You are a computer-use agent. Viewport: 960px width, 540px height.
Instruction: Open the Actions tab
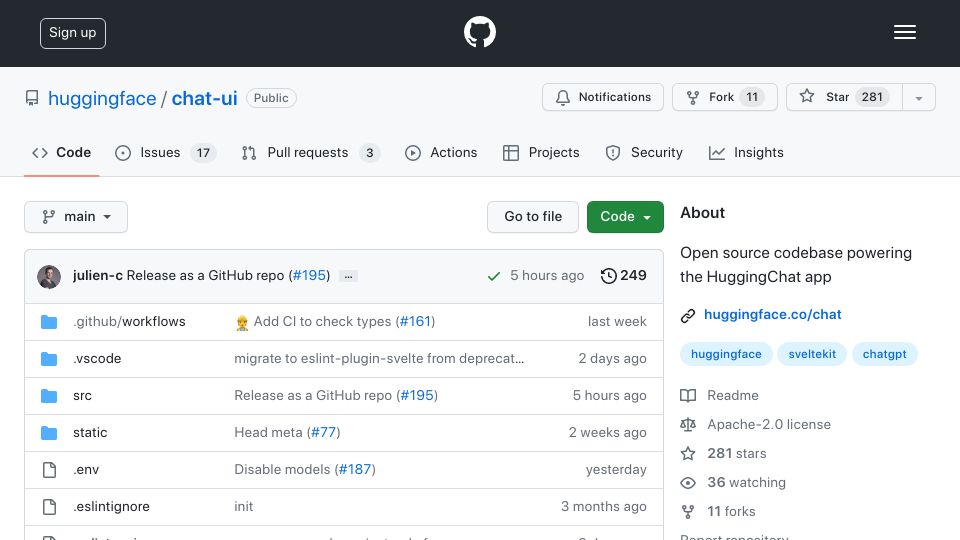click(441, 152)
